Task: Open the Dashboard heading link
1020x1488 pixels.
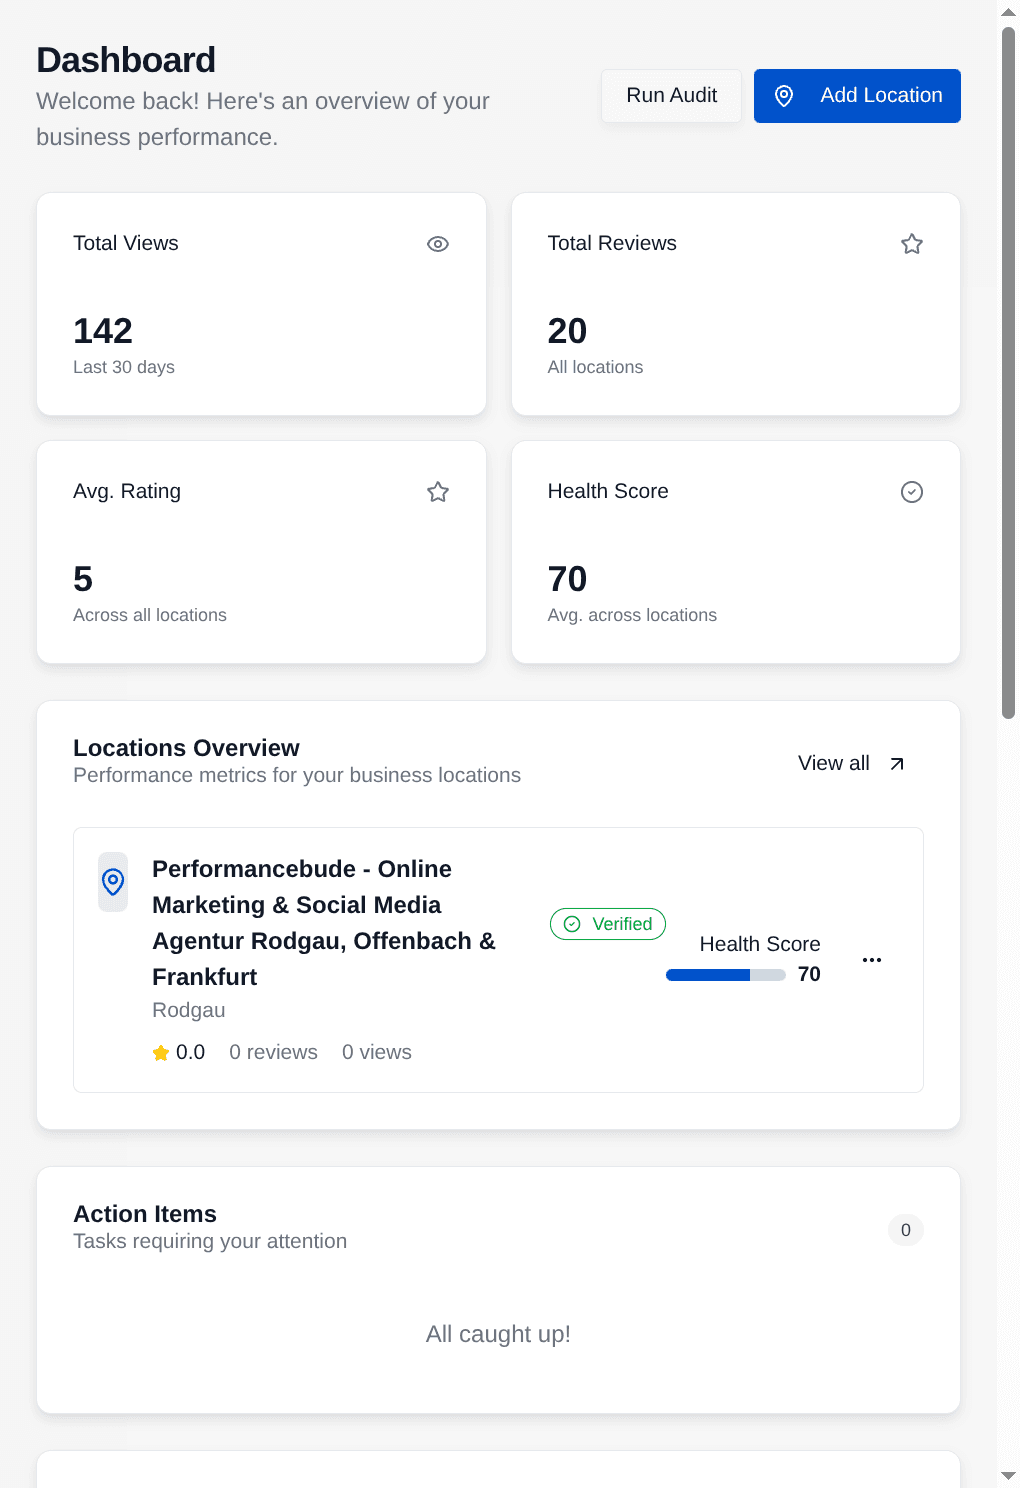Action: click(x=126, y=60)
